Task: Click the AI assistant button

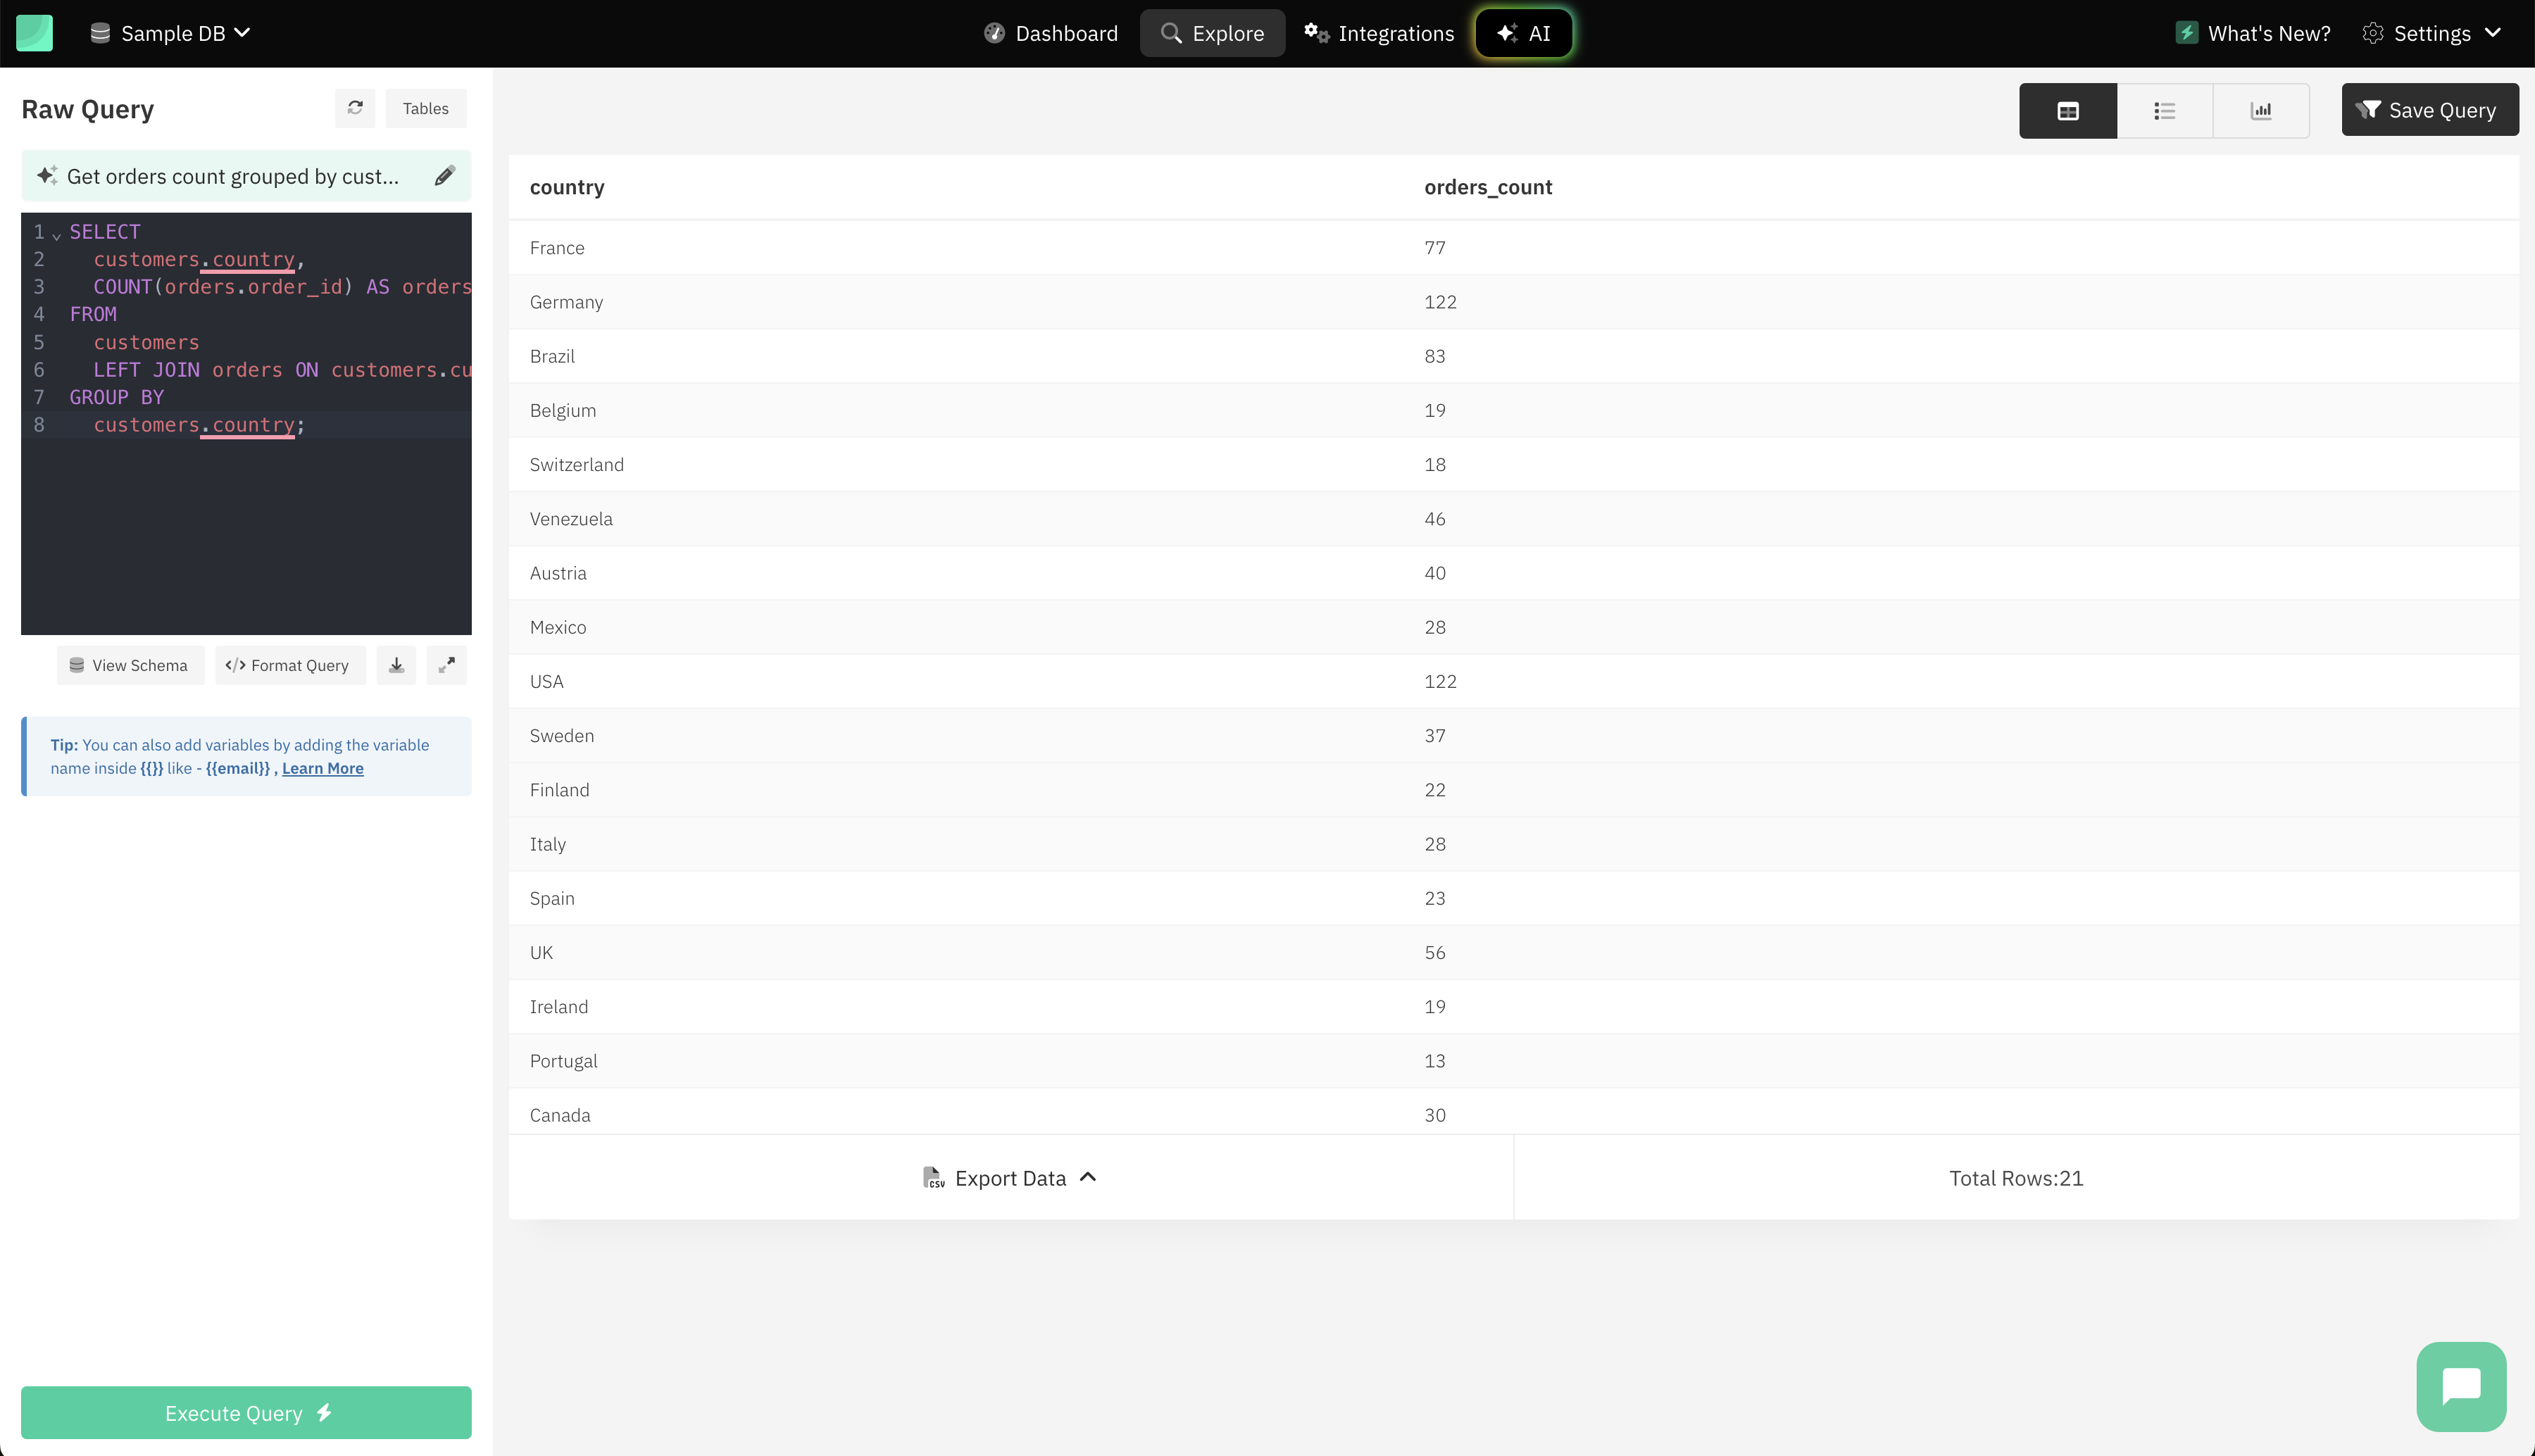Action: click(1525, 33)
